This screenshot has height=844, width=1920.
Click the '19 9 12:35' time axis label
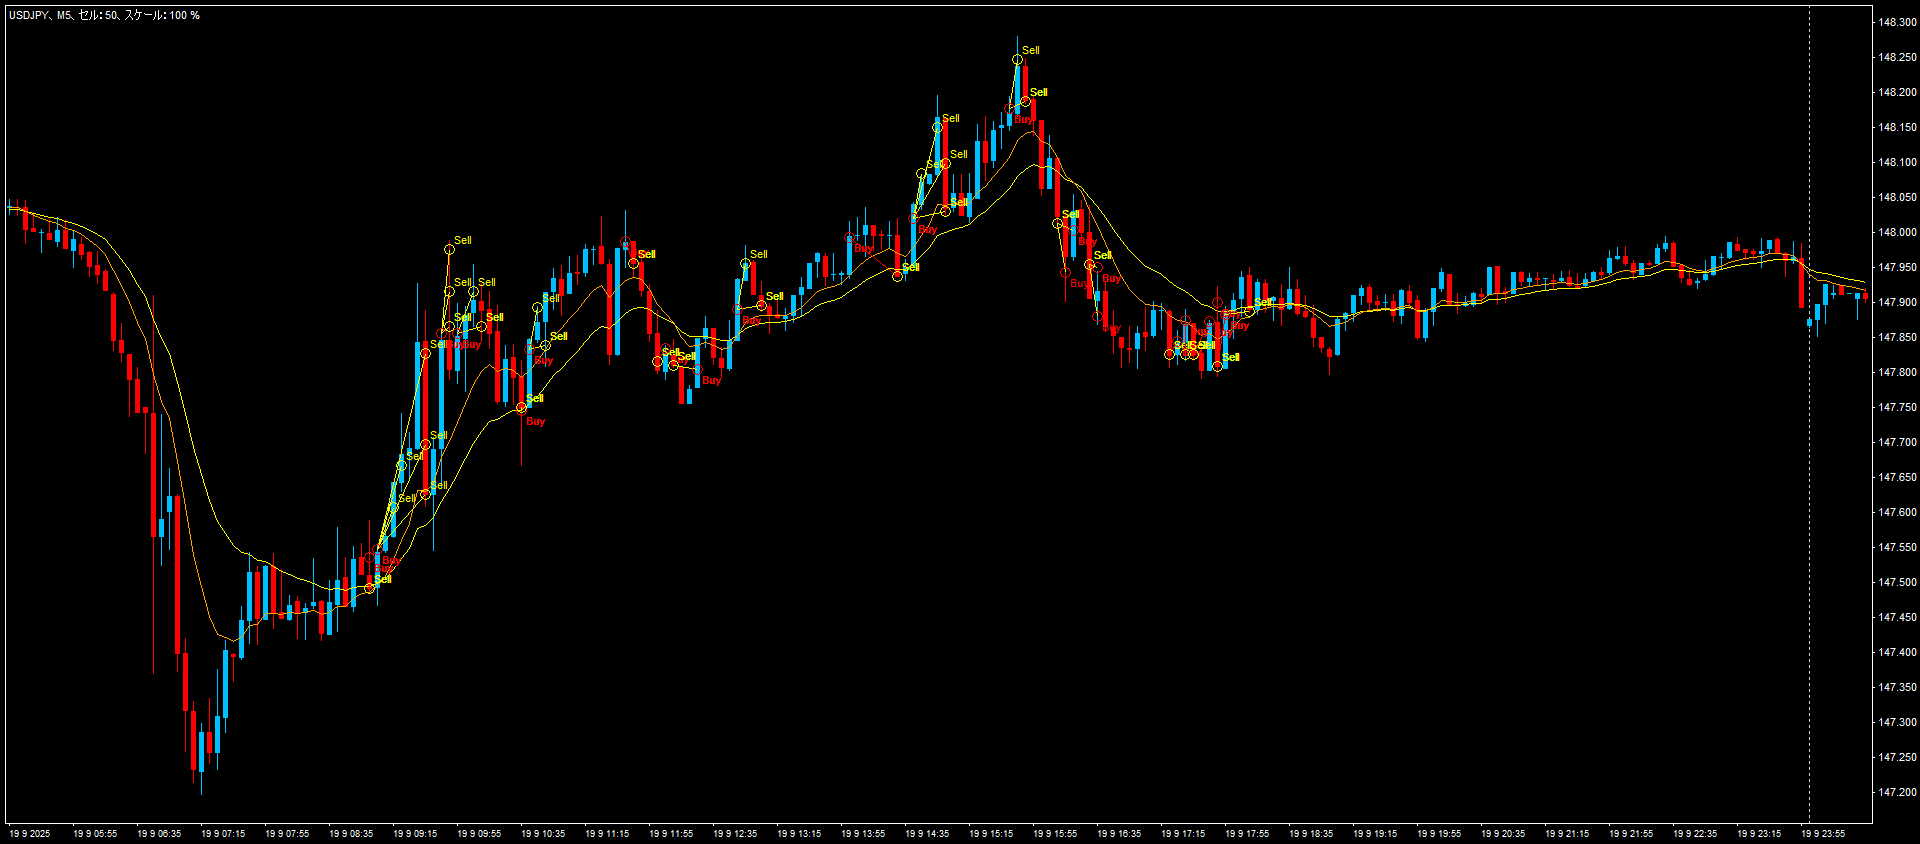click(735, 833)
